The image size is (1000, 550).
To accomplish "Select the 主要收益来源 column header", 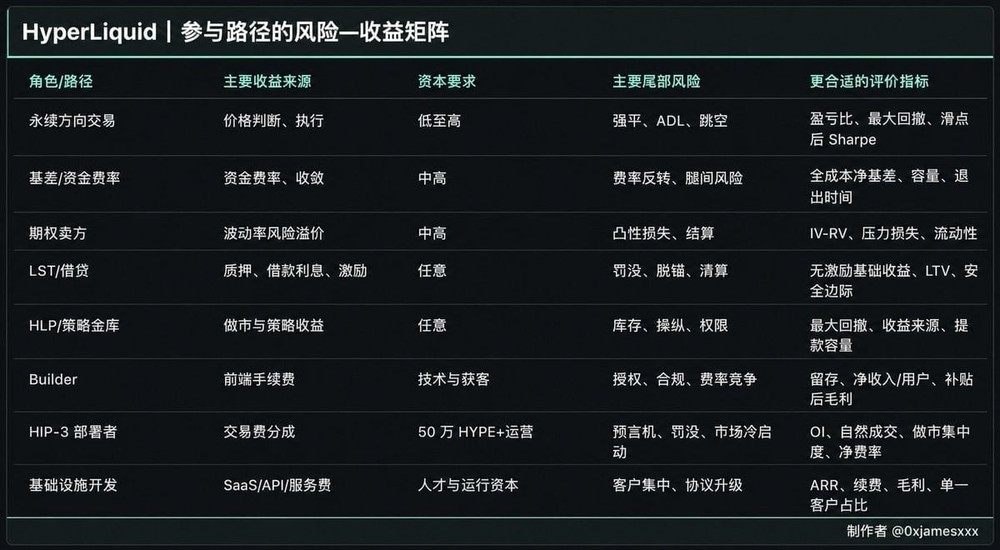I will [267, 81].
